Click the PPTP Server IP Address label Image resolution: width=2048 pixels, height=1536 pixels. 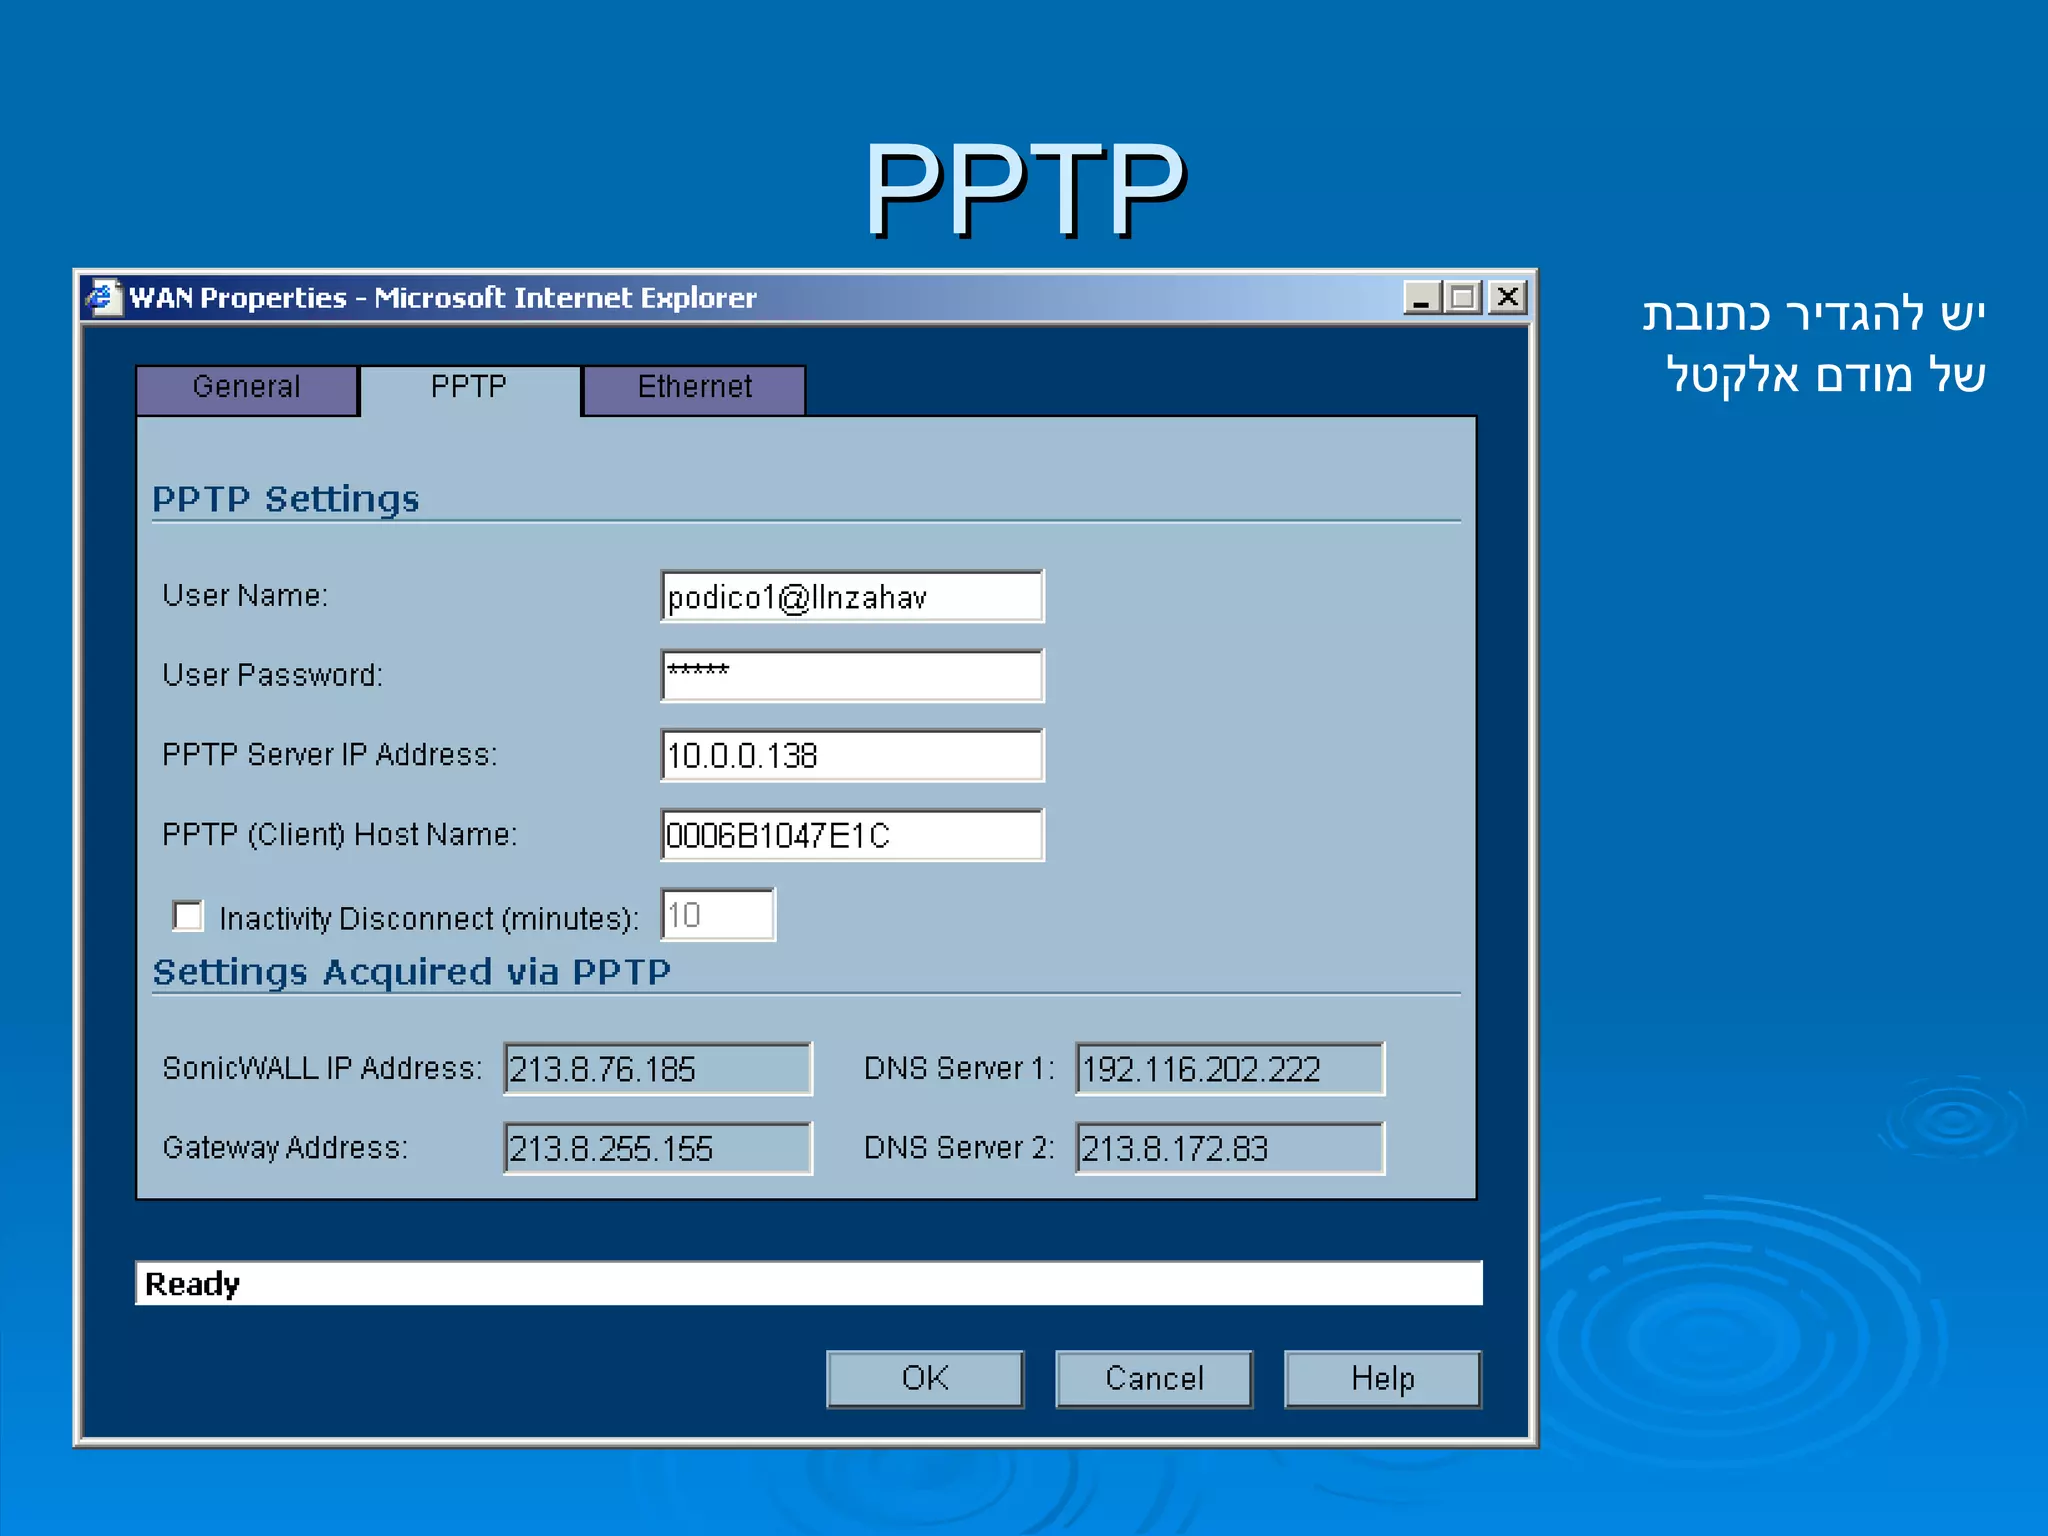pos(329,754)
